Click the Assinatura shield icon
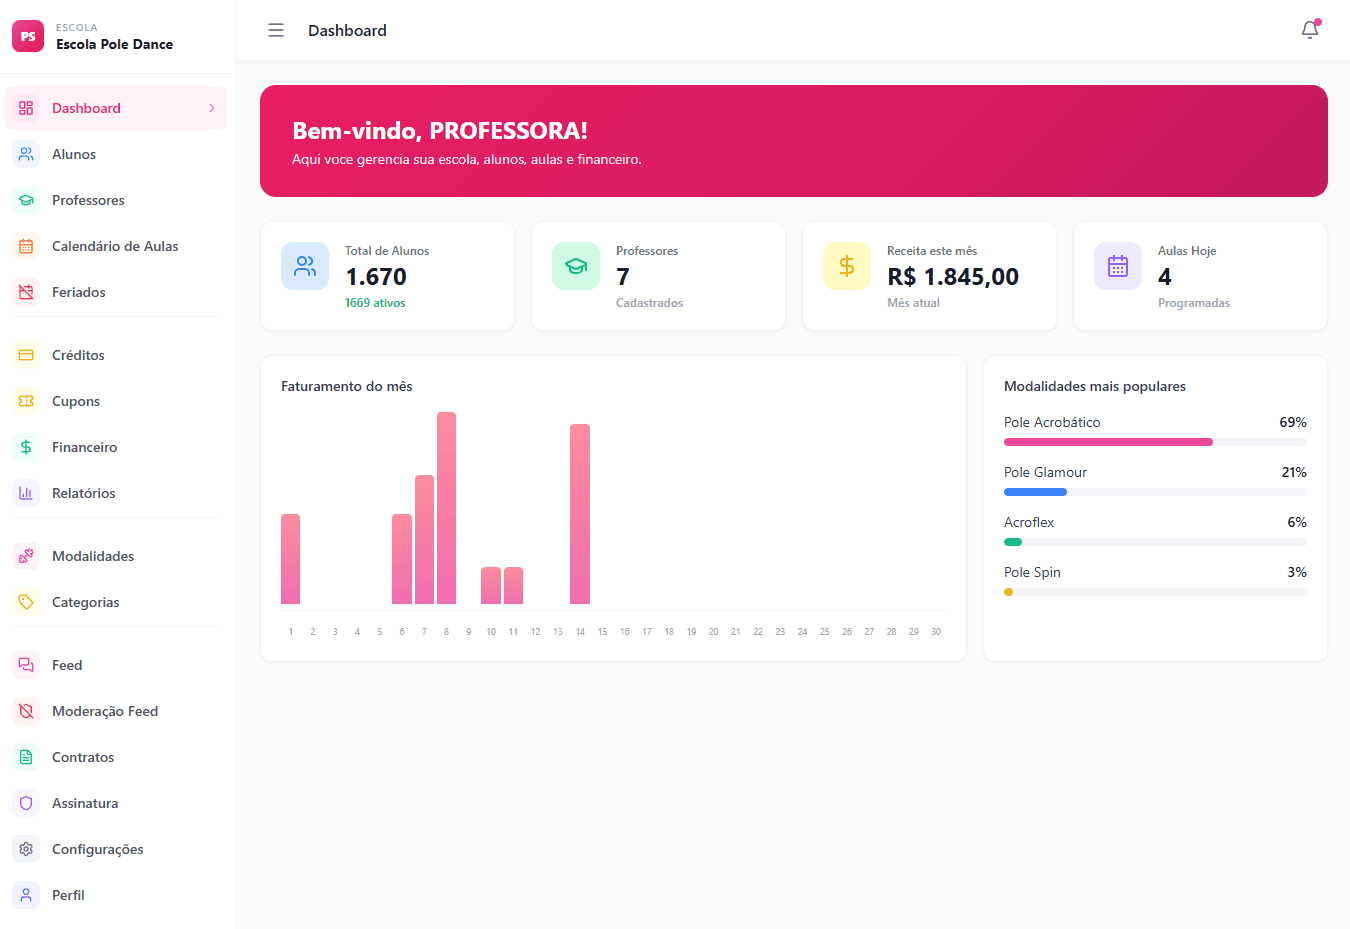Image resolution: width=1350 pixels, height=929 pixels. tap(26, 803)
